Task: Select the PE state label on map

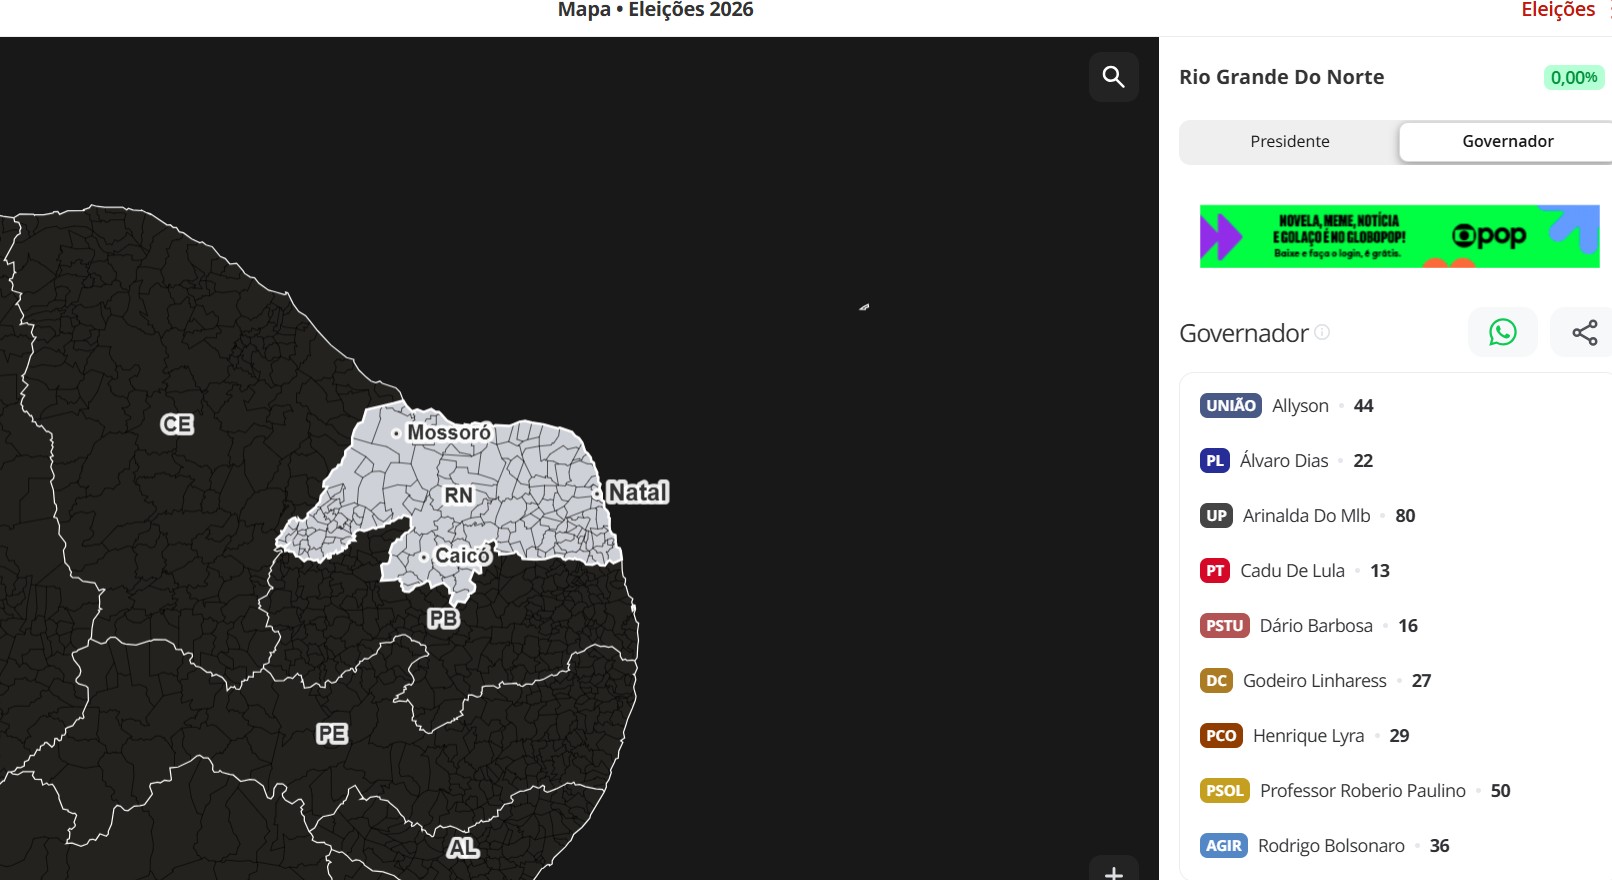Action: click(332, 733)
